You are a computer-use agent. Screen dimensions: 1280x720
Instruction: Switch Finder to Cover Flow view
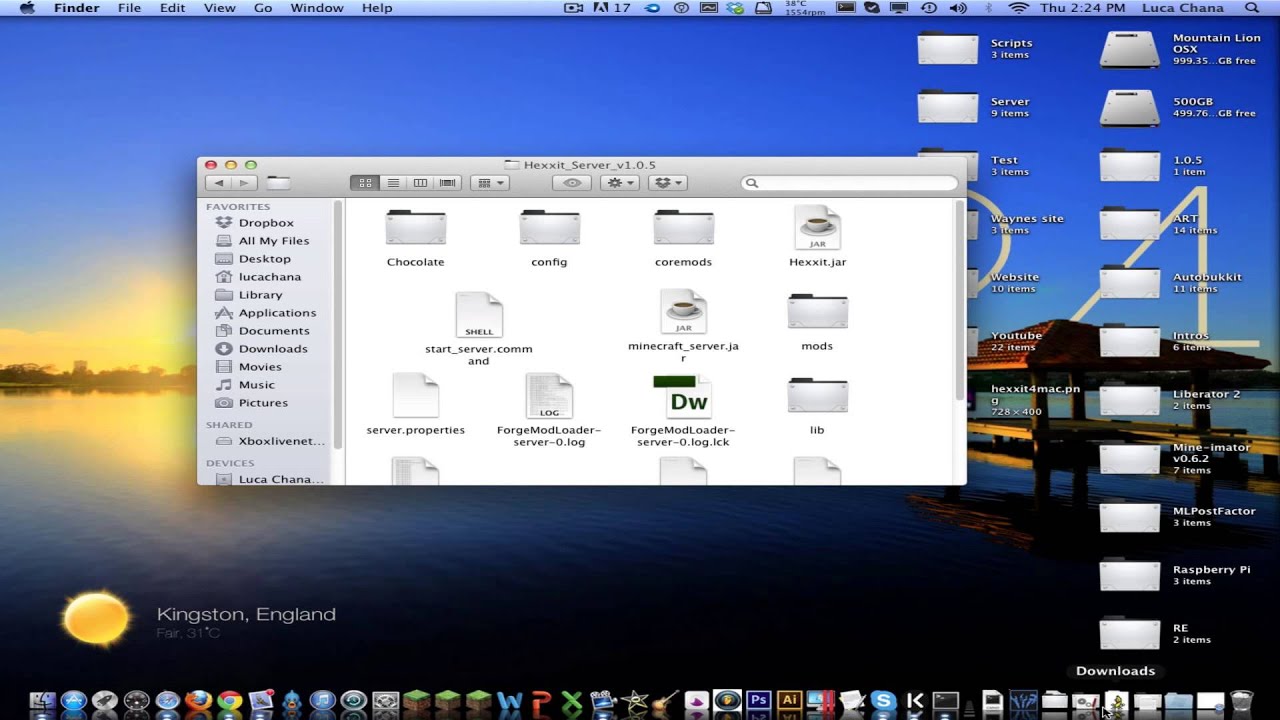tap(448, 183)
